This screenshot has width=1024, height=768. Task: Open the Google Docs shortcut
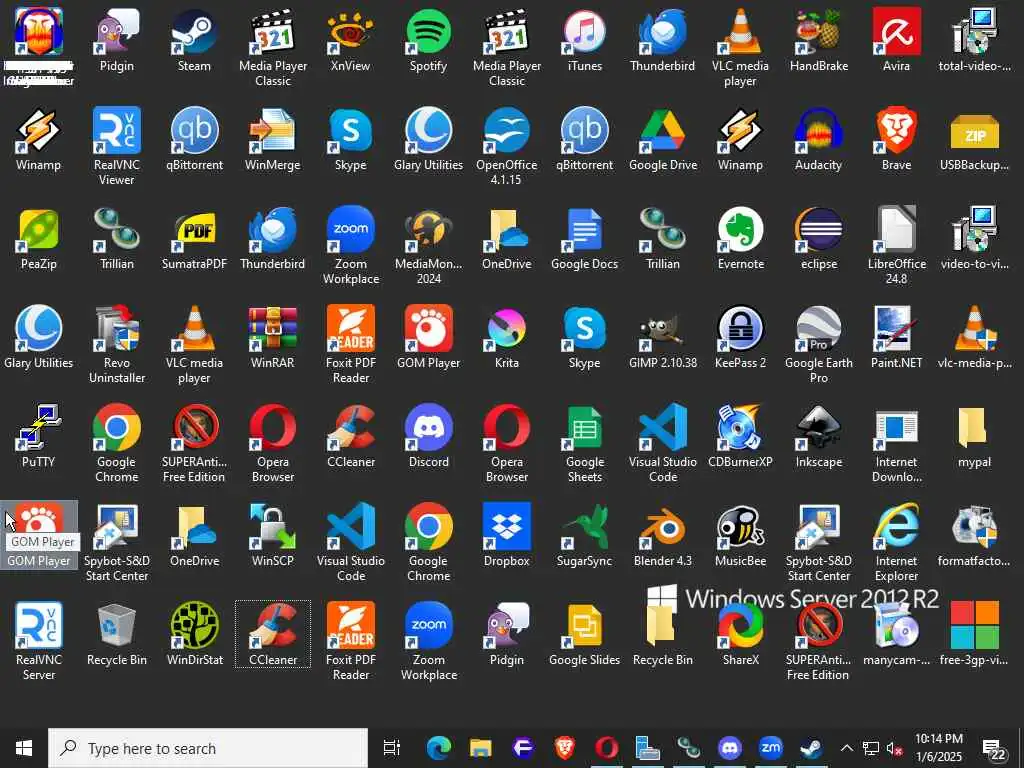[x=584, y=239]
